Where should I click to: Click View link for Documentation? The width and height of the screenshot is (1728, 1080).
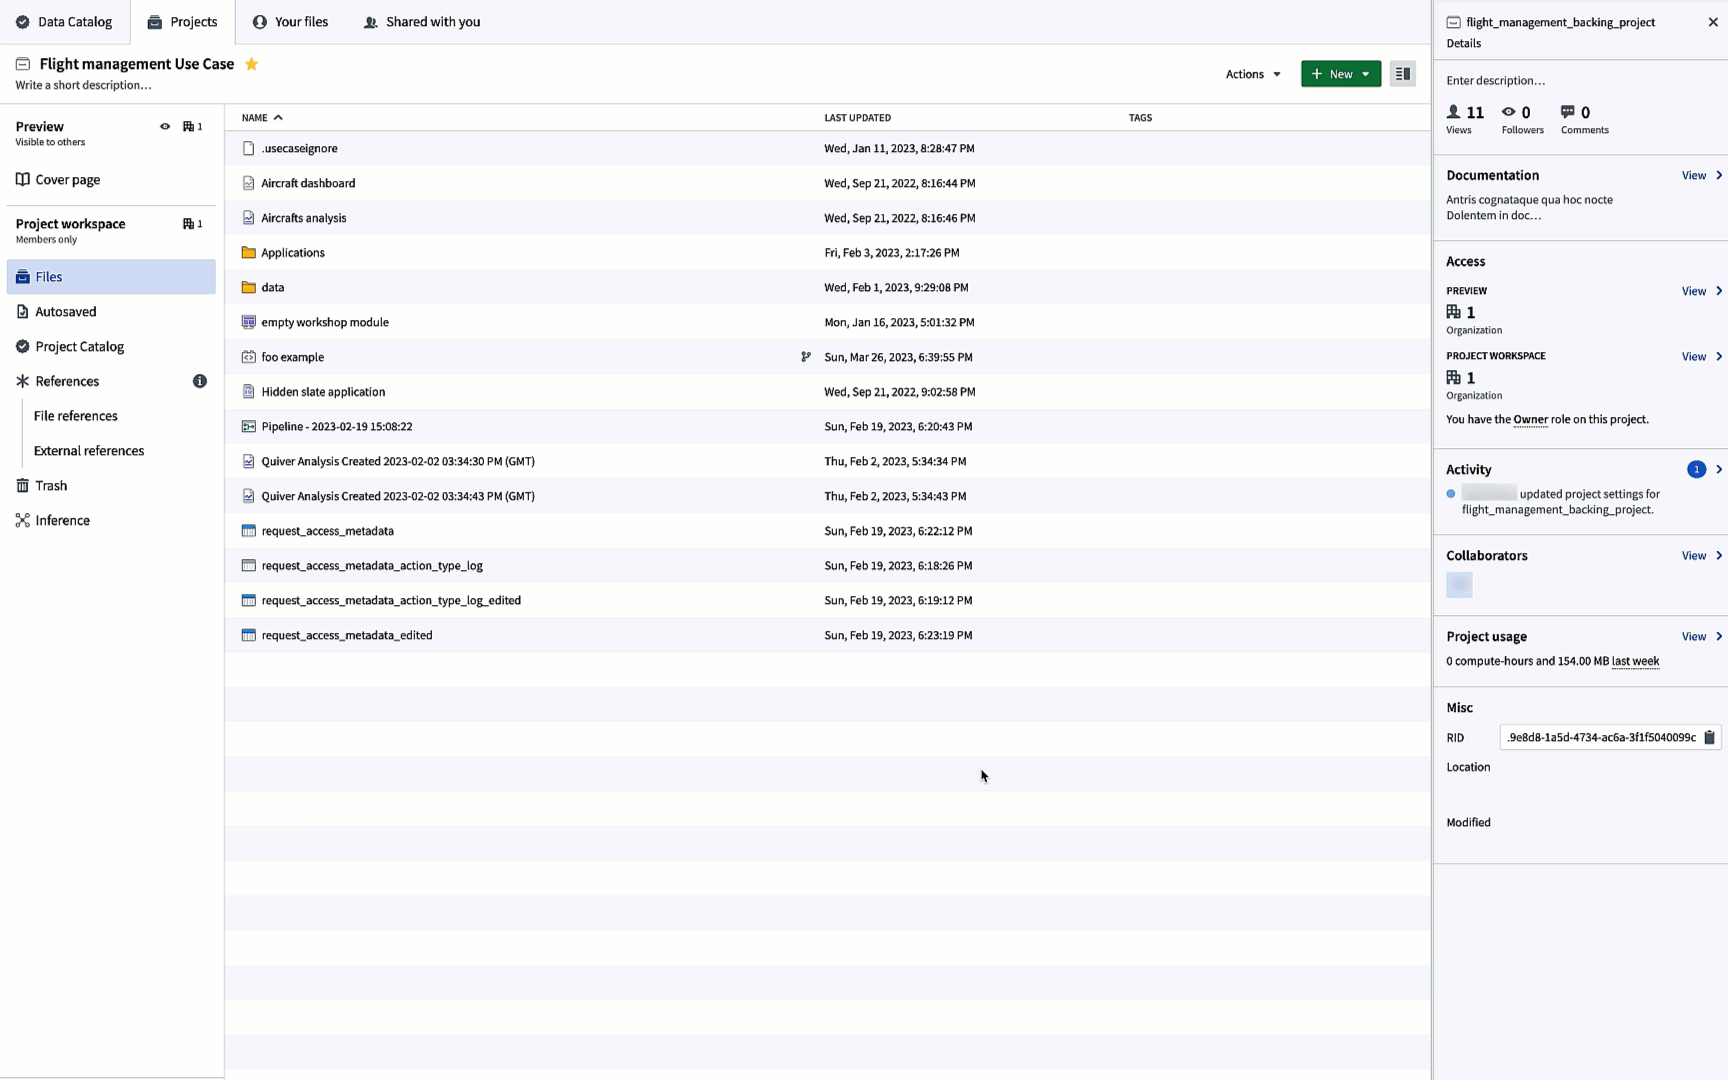coord(1693,176)
